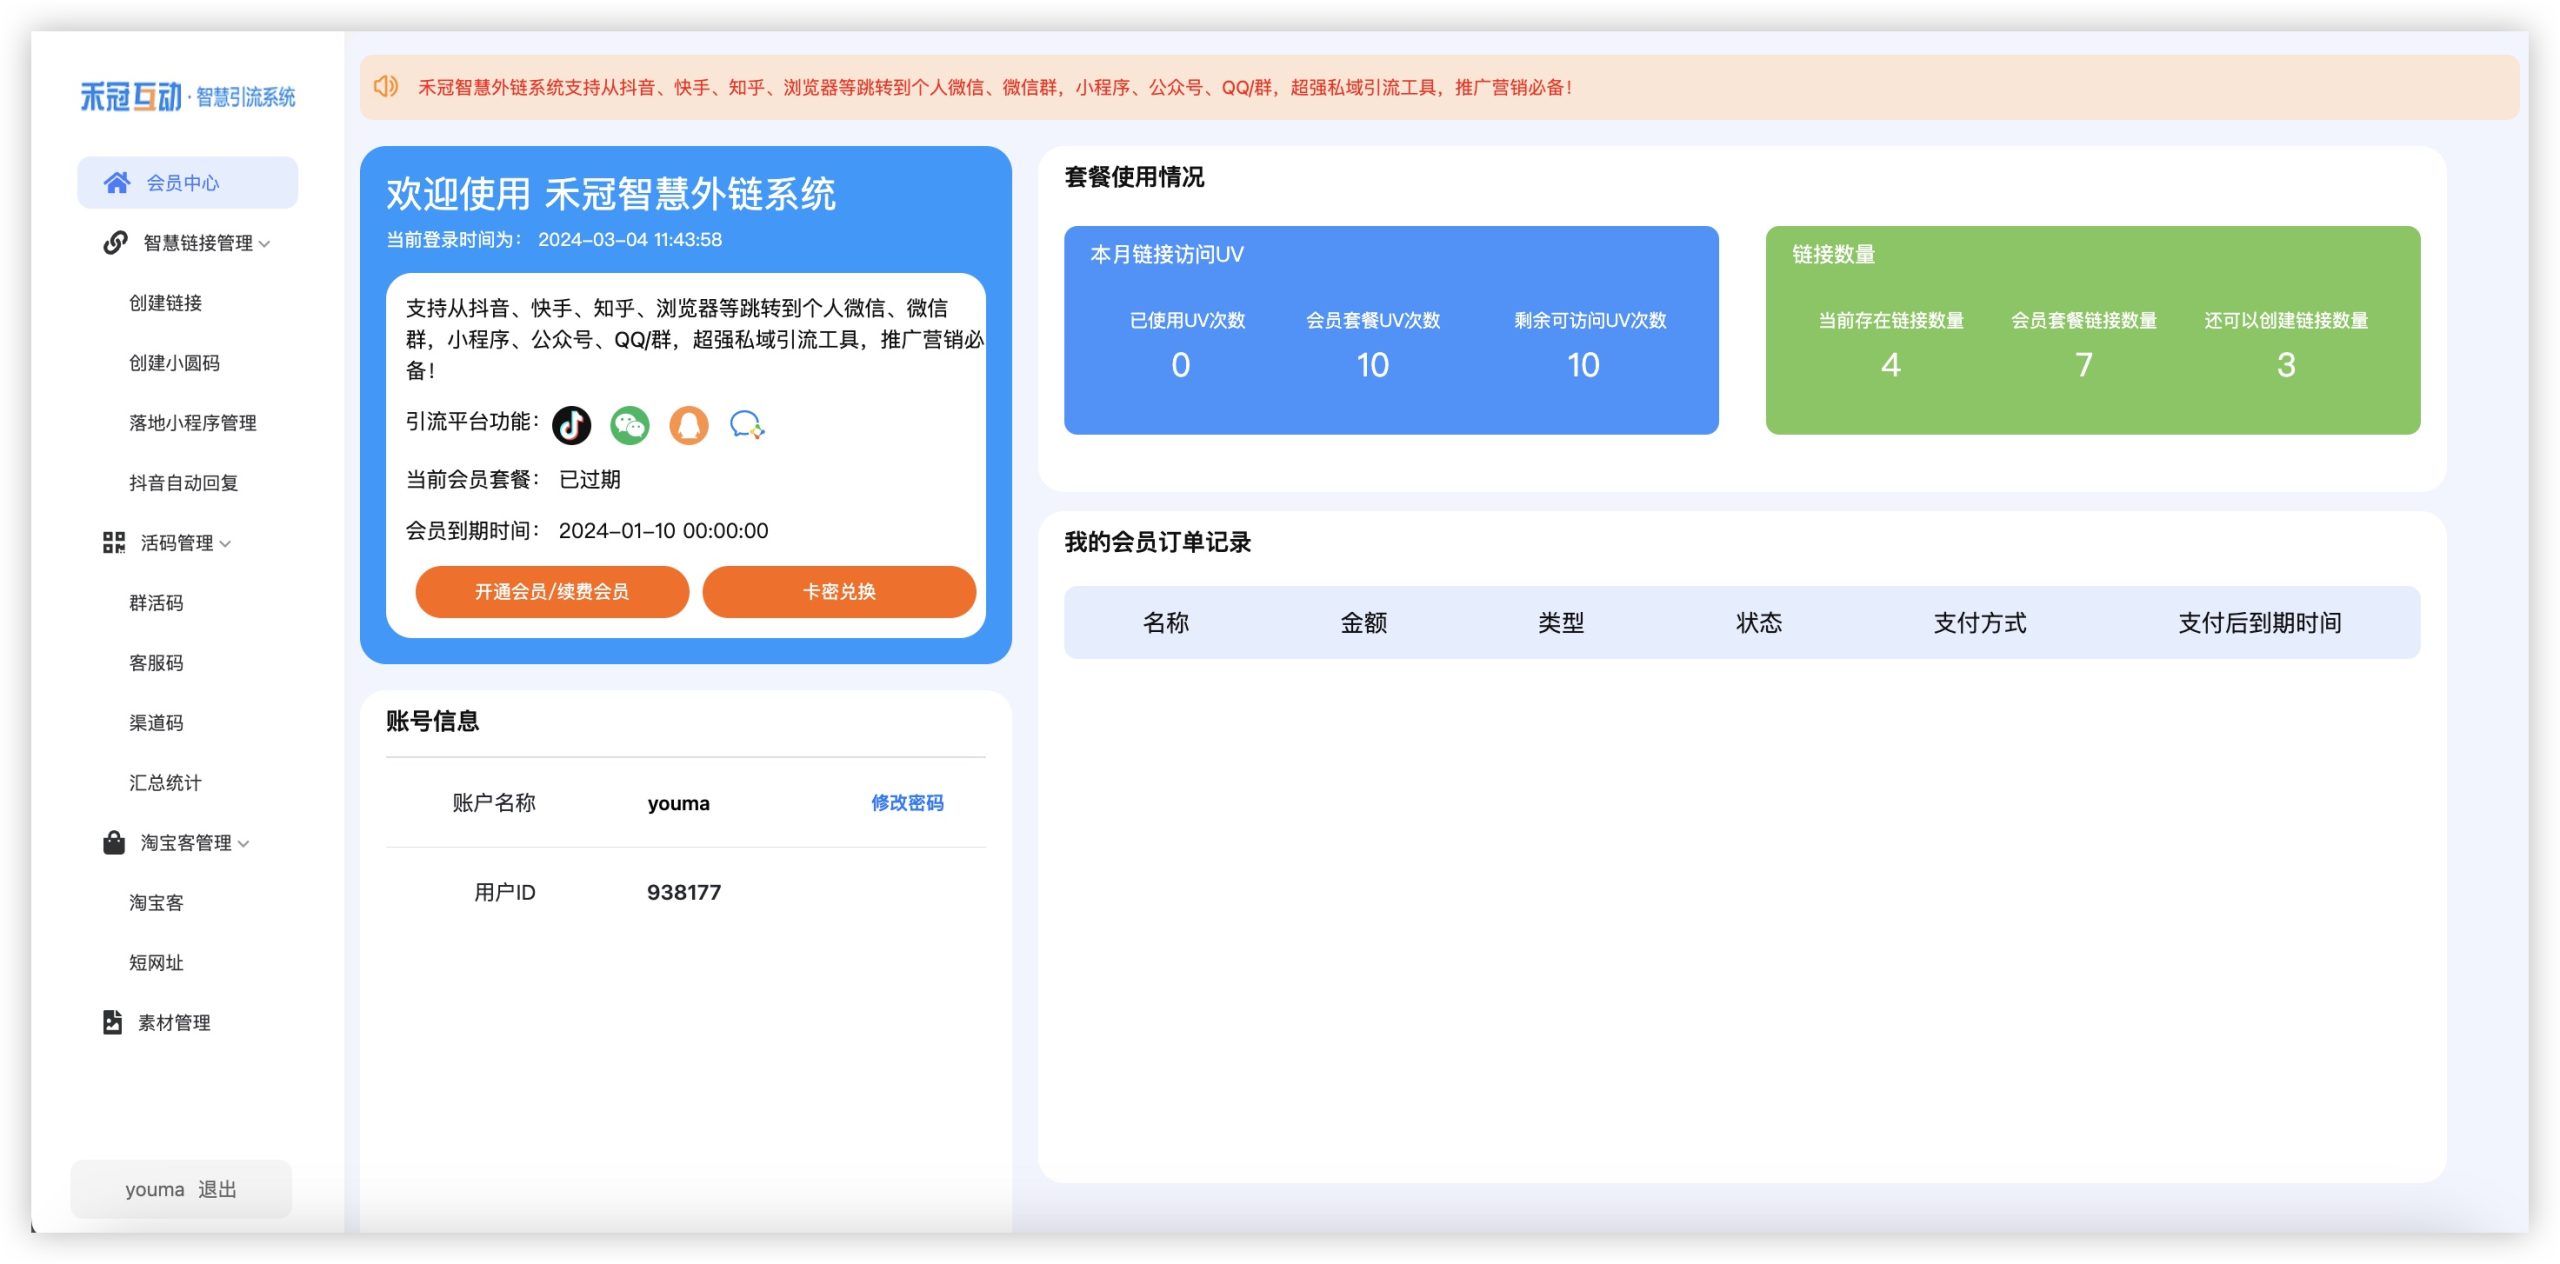
Task: Click the bag icon beside 淘宝客管理
Action: point(112,842)
